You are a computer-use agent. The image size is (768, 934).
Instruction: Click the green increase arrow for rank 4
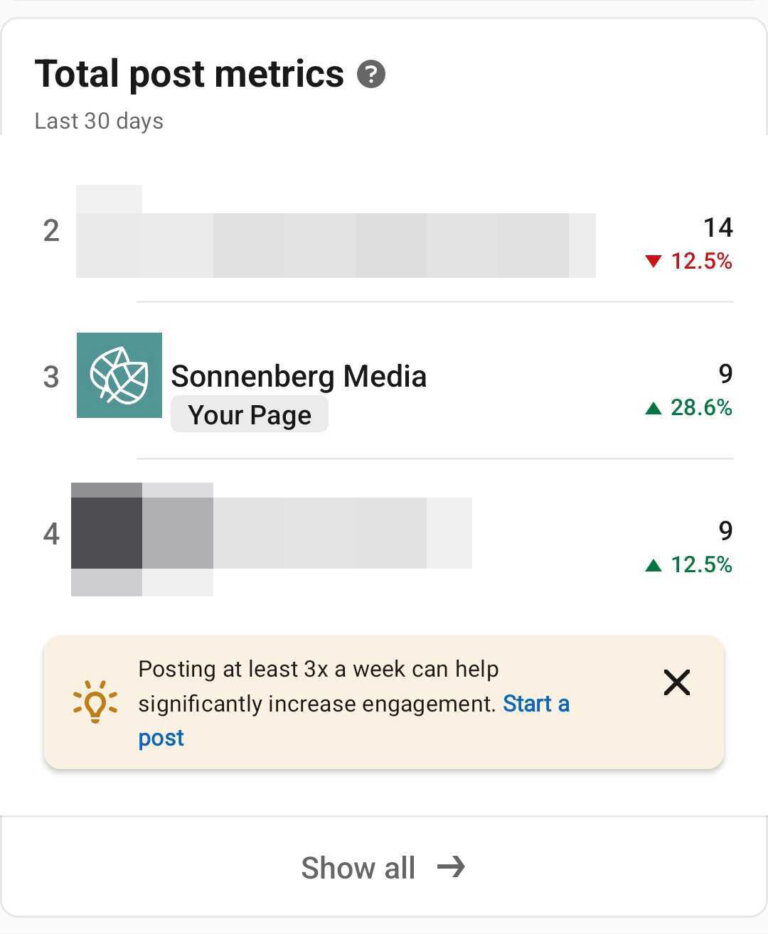(656, 564)
